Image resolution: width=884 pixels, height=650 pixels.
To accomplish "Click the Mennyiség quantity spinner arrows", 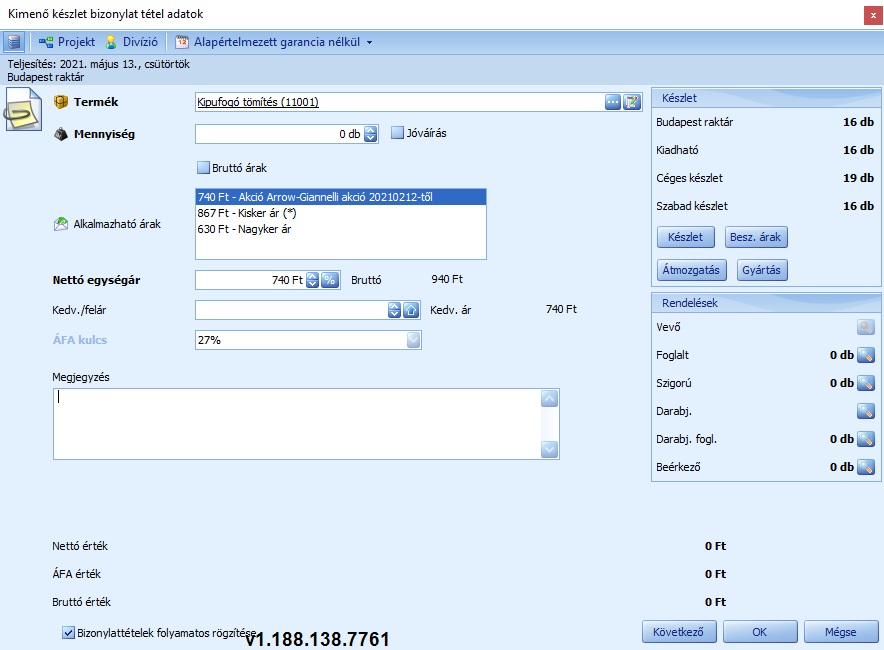I will [370, 134].
